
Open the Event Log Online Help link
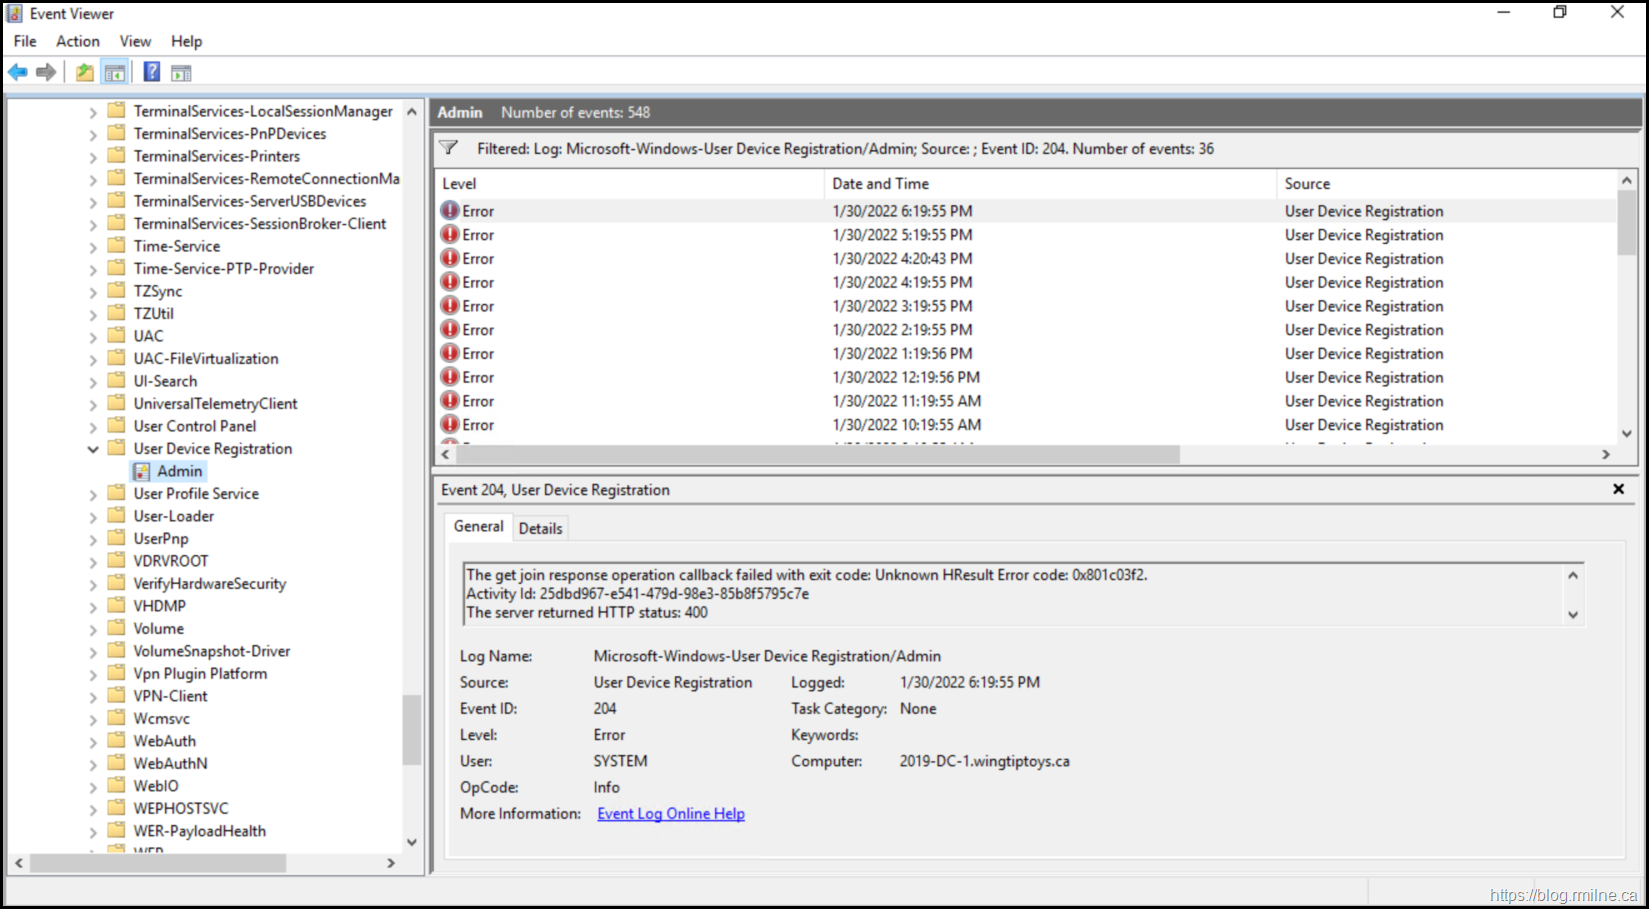(670, 814)
